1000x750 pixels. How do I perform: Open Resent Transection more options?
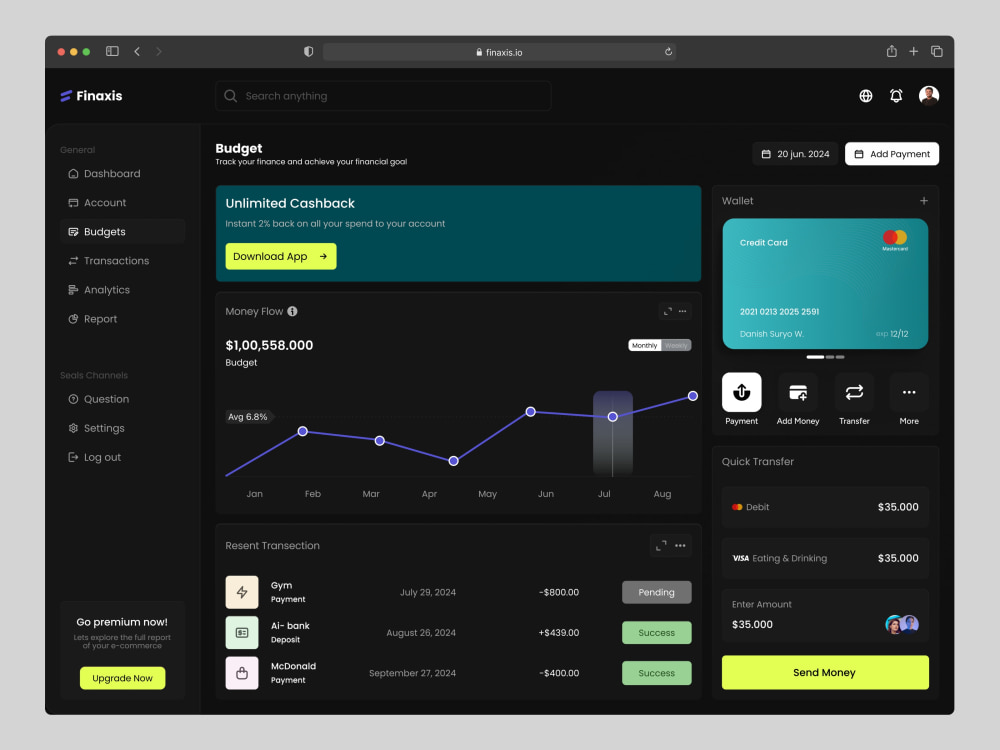pyautogui.click(x=680, y=545)
